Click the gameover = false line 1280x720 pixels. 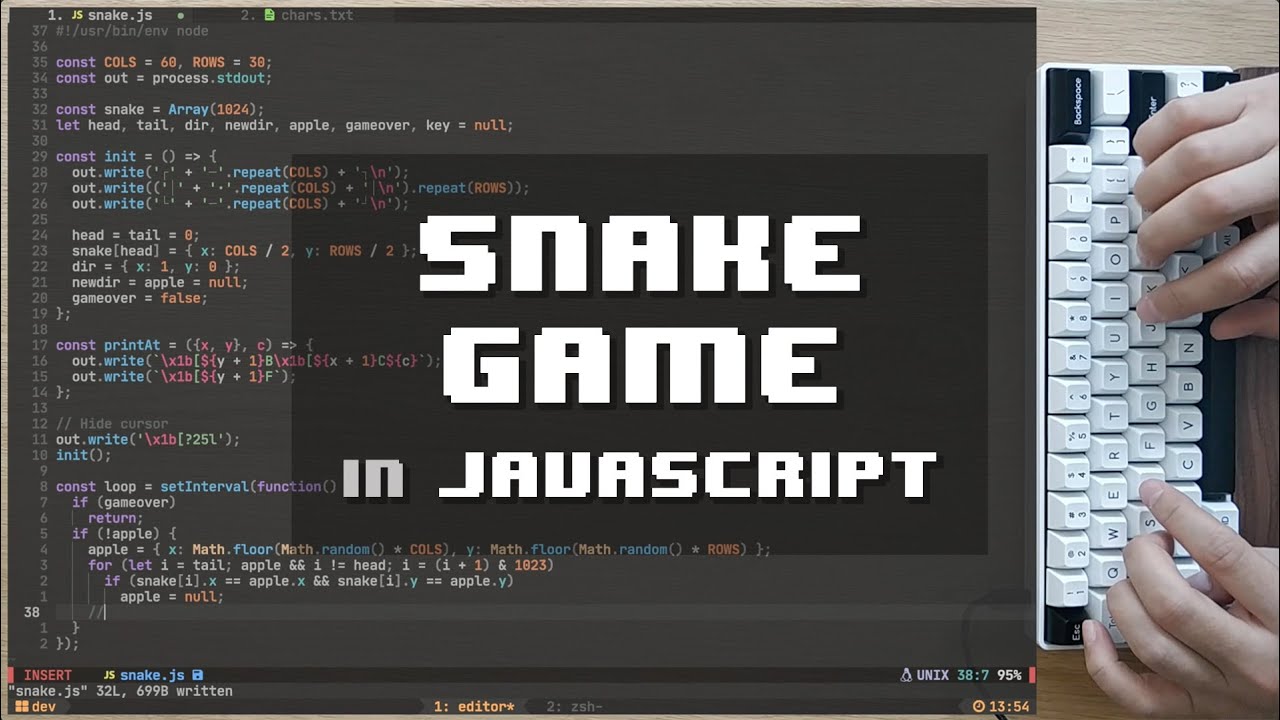[x=140, y=298]
